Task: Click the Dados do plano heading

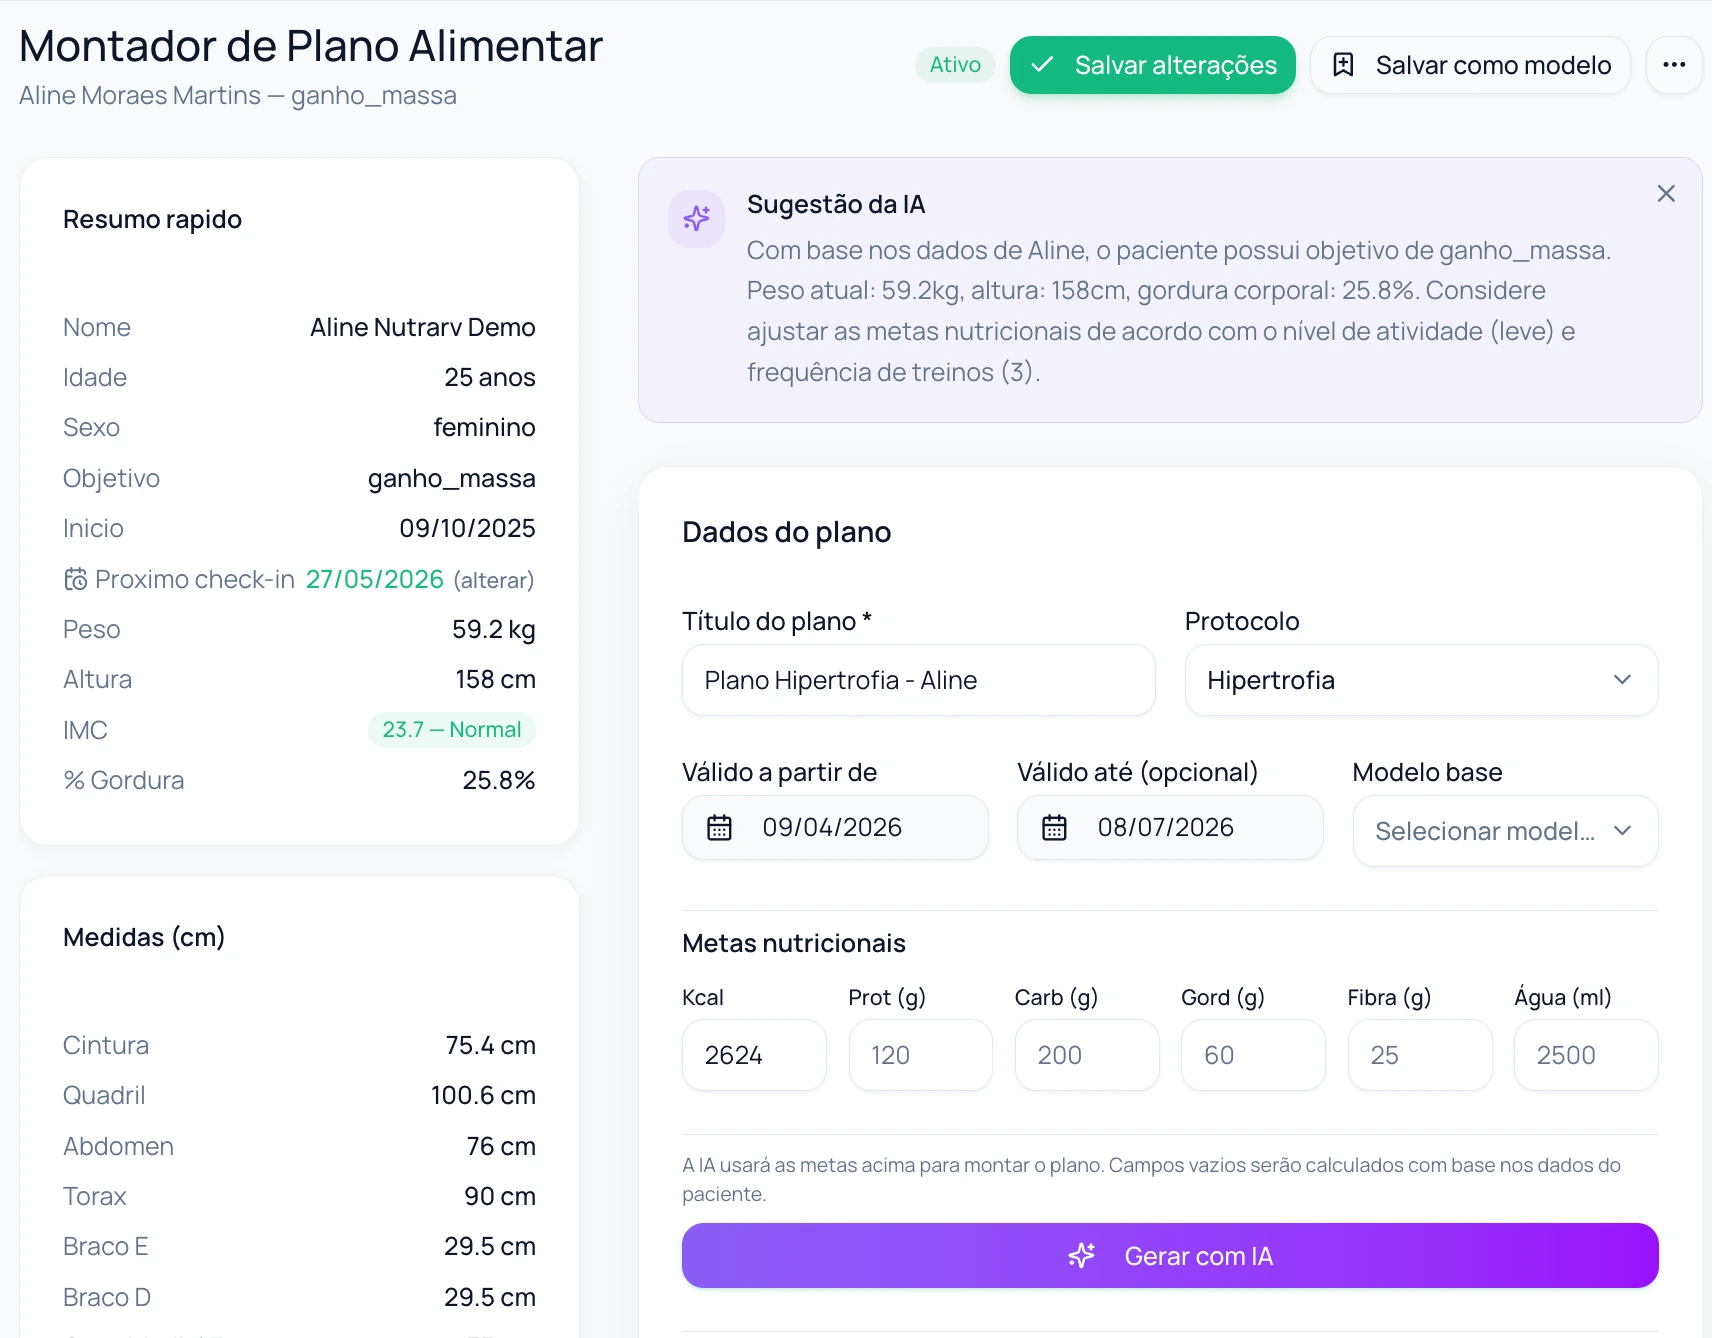Action: coord(786,532)
